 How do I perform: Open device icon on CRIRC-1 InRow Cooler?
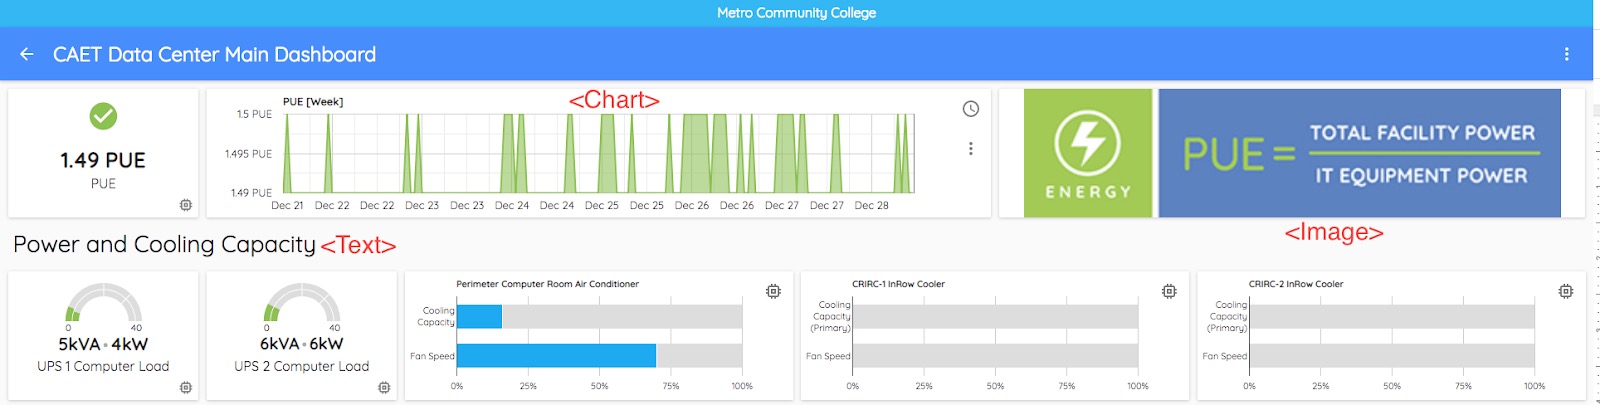click(x=1169, y=291)
